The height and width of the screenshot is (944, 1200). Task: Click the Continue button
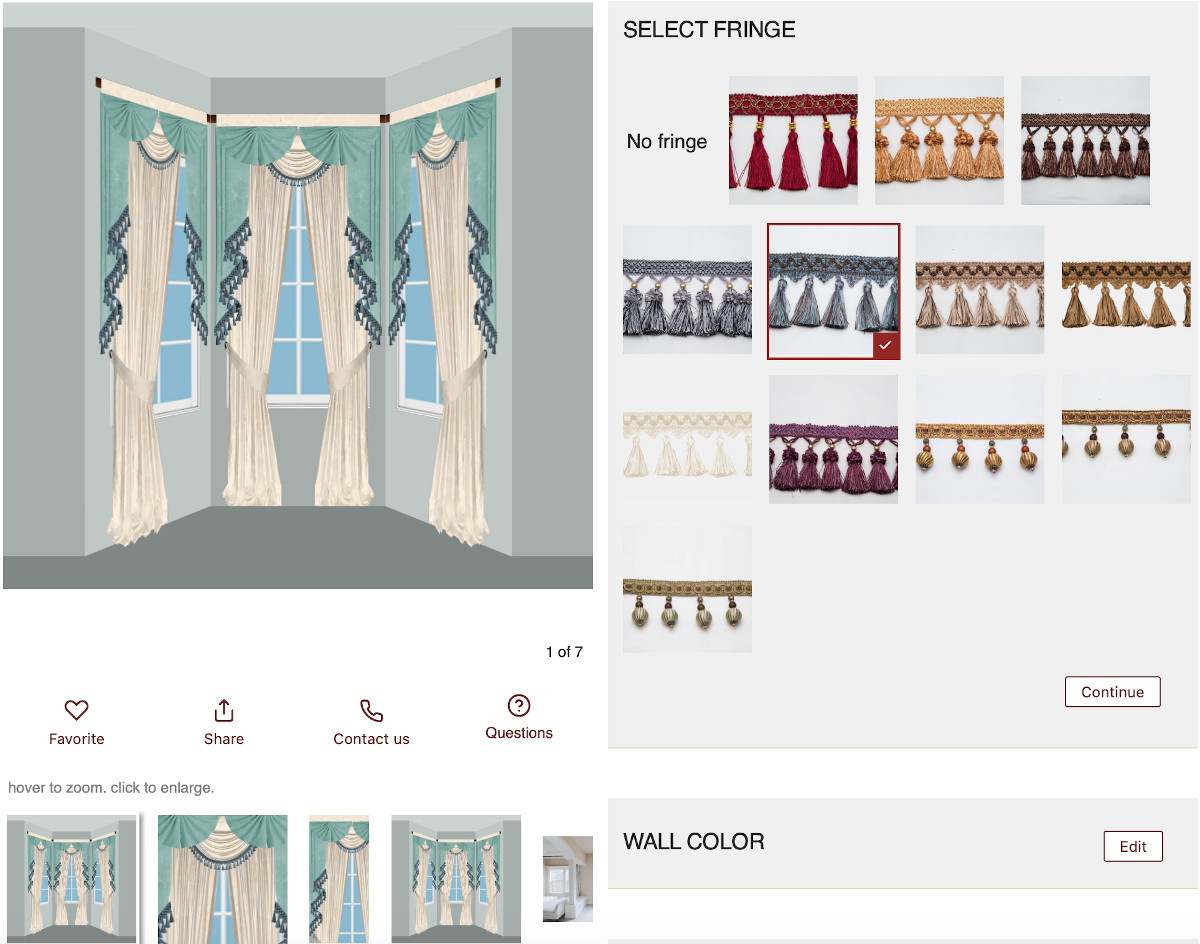pyautogui.click(x=1112, y=692)
